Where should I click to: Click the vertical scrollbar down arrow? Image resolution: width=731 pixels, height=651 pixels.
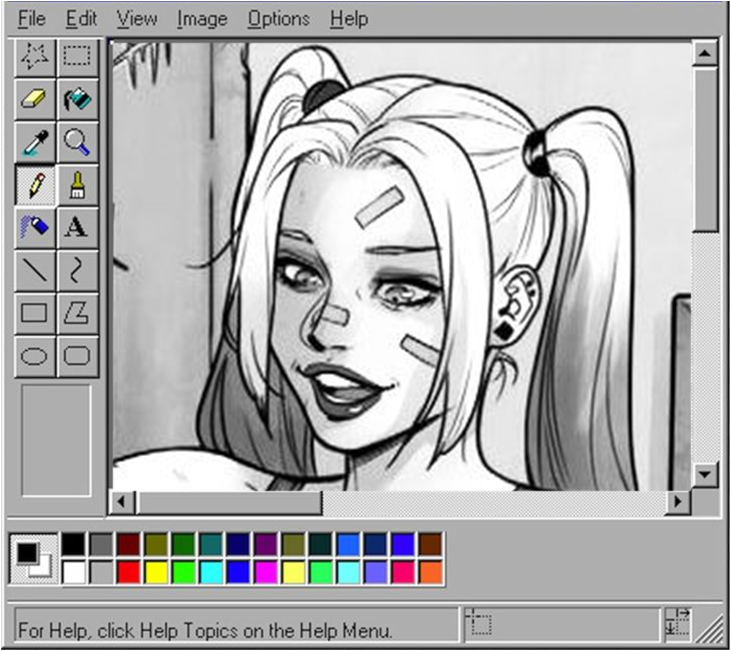(x=705, y=475)
